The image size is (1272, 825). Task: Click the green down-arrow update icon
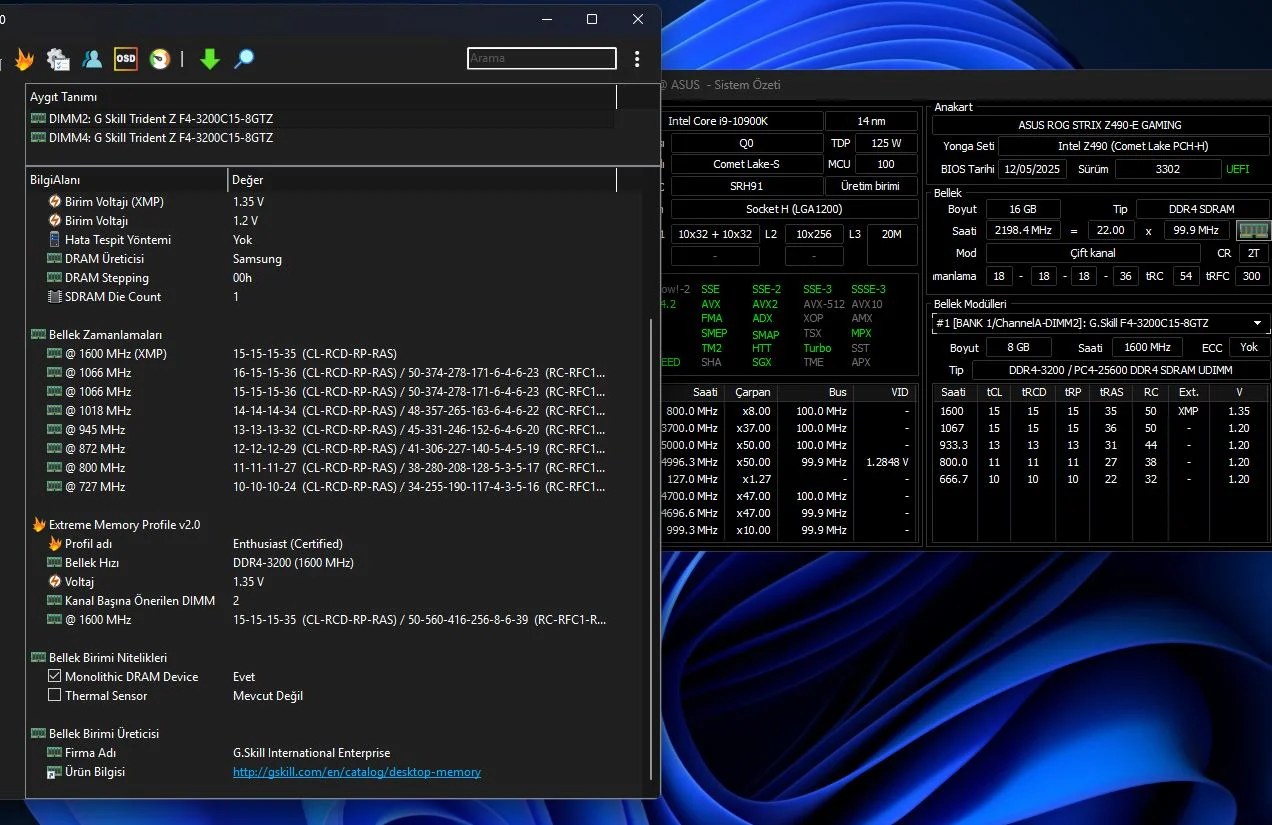(209, 59)
